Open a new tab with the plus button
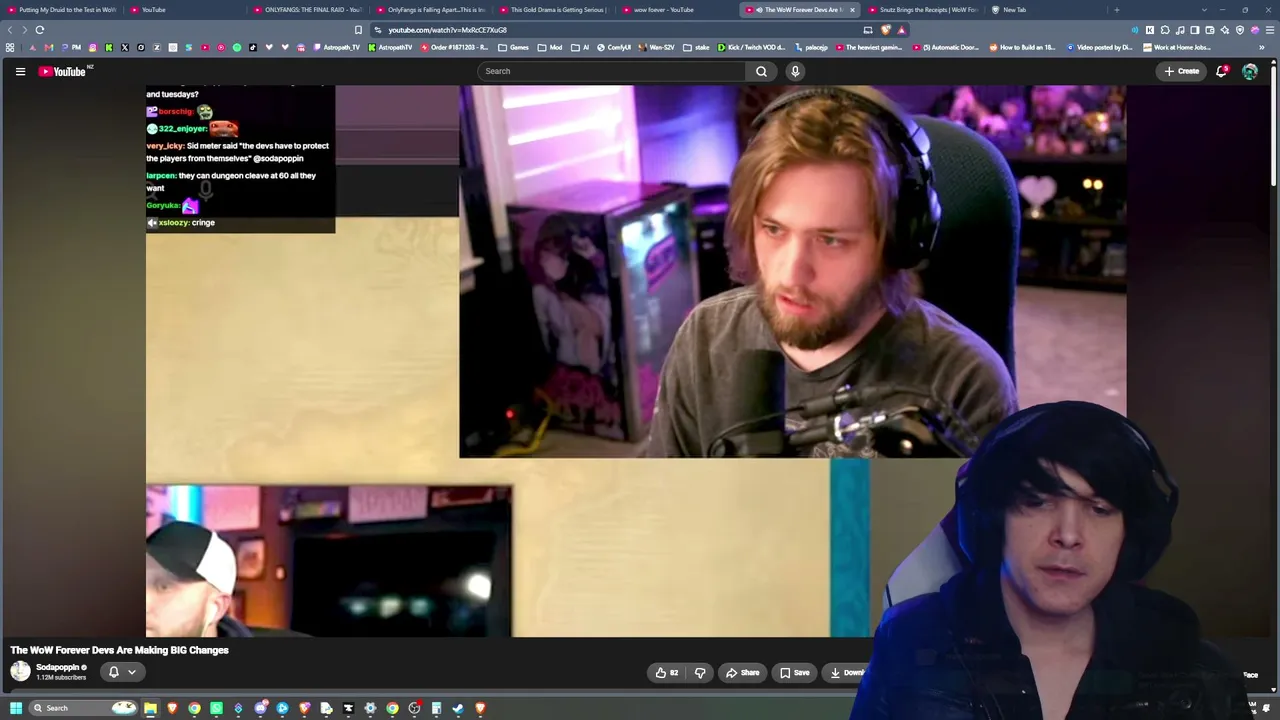The width and height of the screenshot is (1280, 720). point(1116,10)
